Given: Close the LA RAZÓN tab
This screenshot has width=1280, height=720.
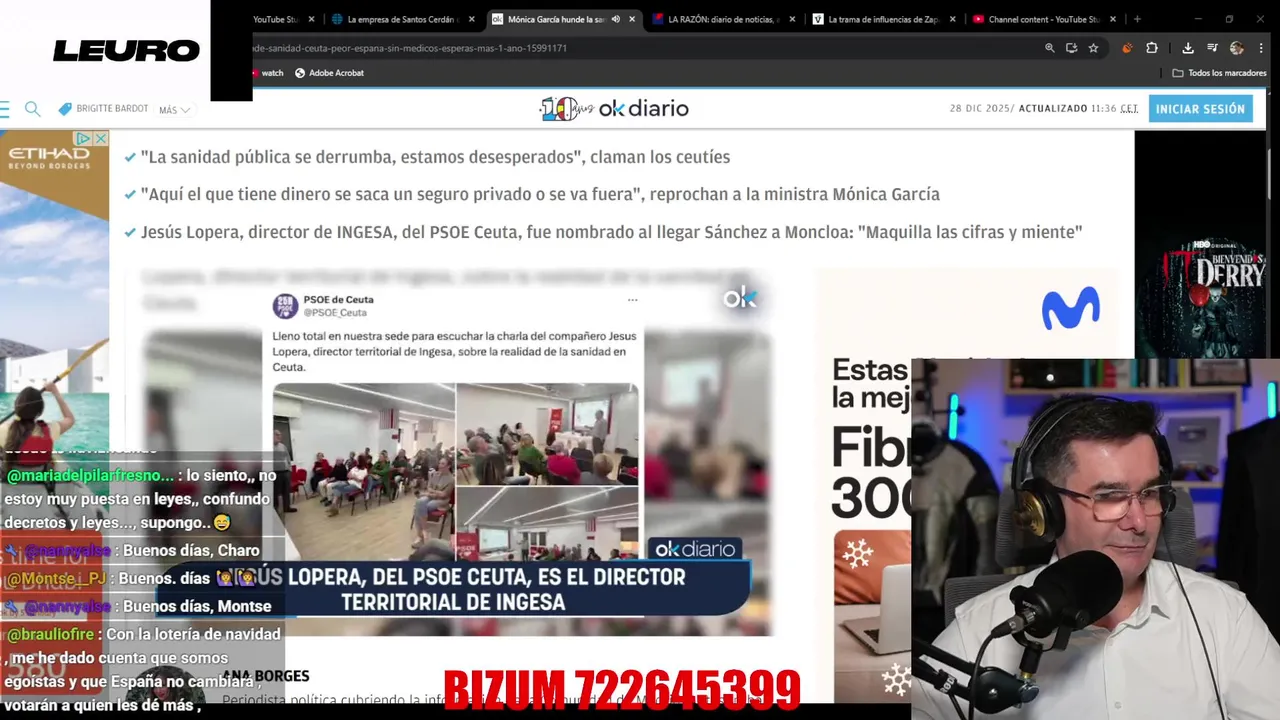Looking at the screenshot, I should pos(793,19).
